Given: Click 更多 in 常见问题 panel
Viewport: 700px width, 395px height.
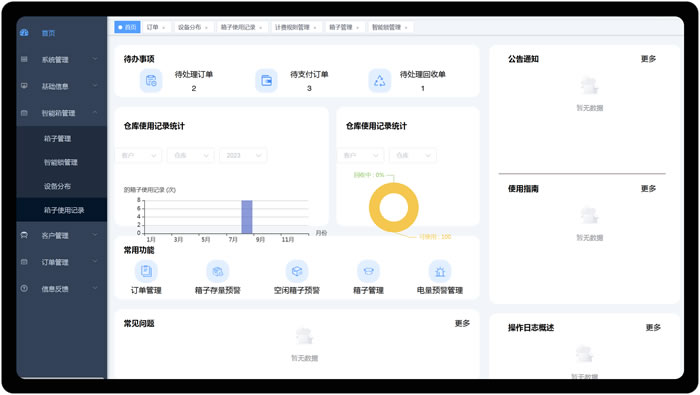Looking at the screenshot, I should (462, 323).
